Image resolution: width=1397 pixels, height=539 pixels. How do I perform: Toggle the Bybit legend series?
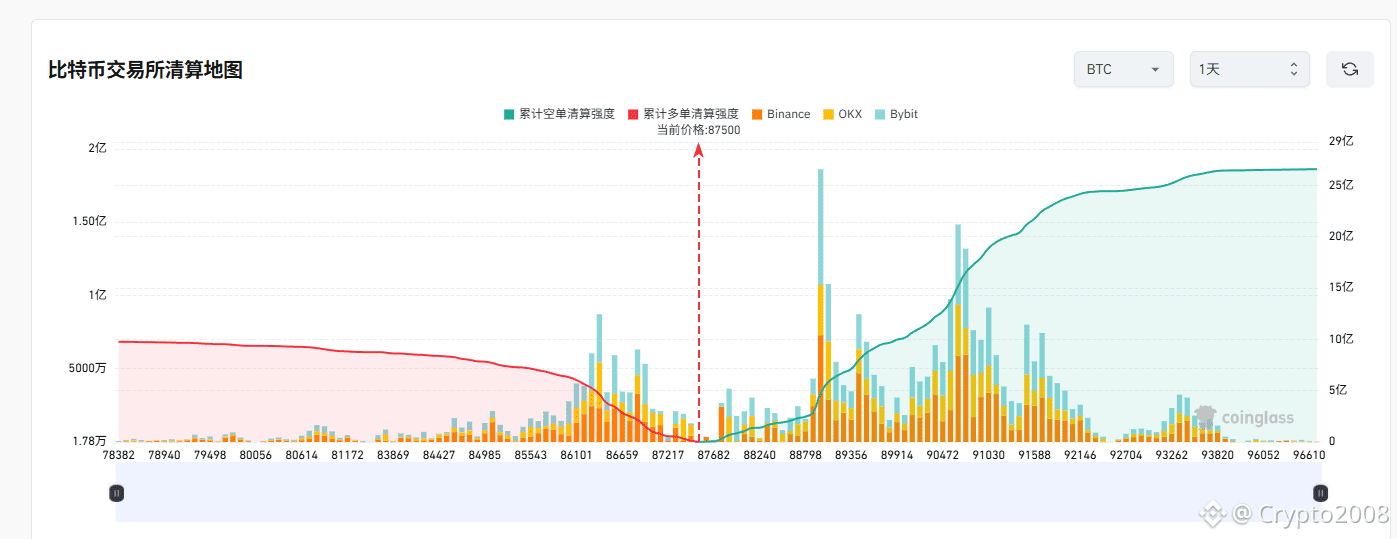(x=896, y=114)
